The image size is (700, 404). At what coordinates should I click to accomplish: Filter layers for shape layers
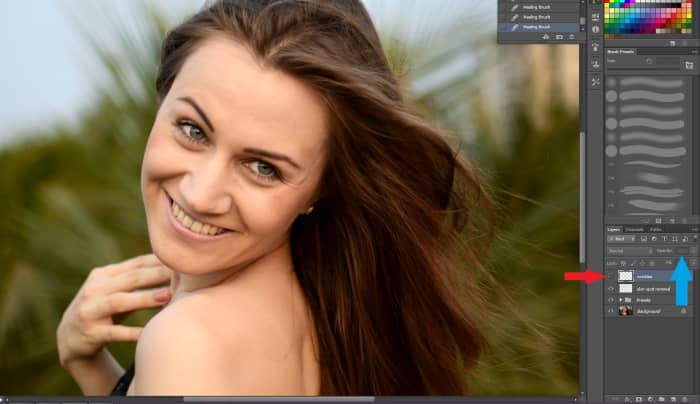coord(675,239)
